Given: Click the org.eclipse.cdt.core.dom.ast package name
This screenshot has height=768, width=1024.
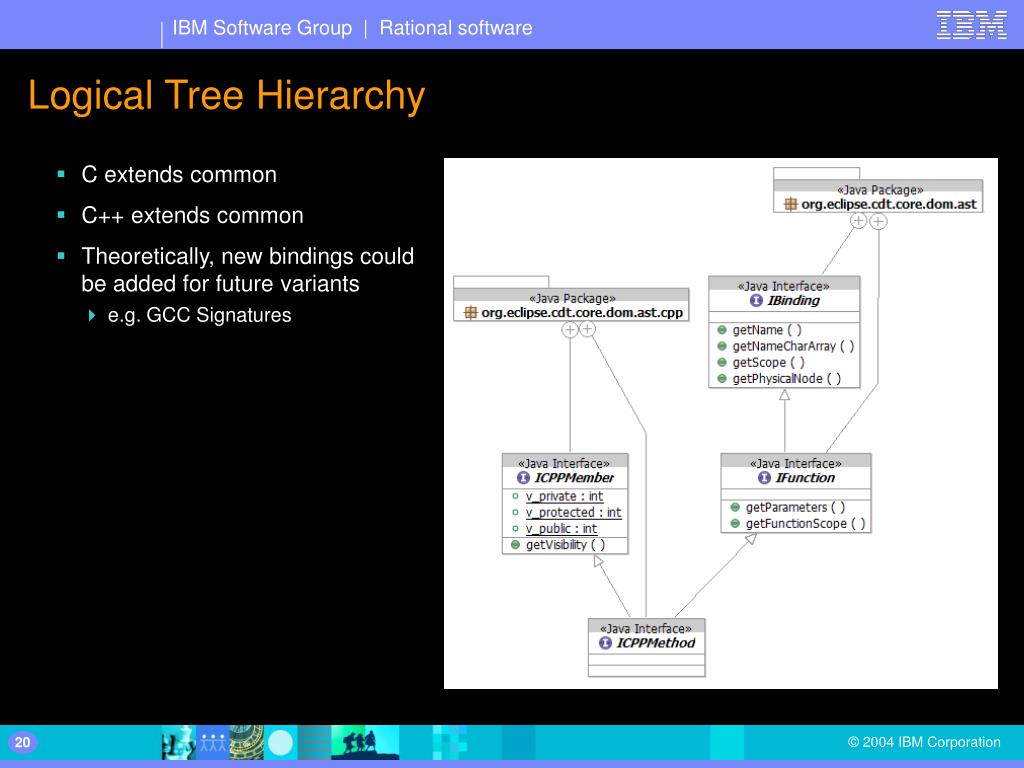Looking at the screenshot, I should pos(889,204).
